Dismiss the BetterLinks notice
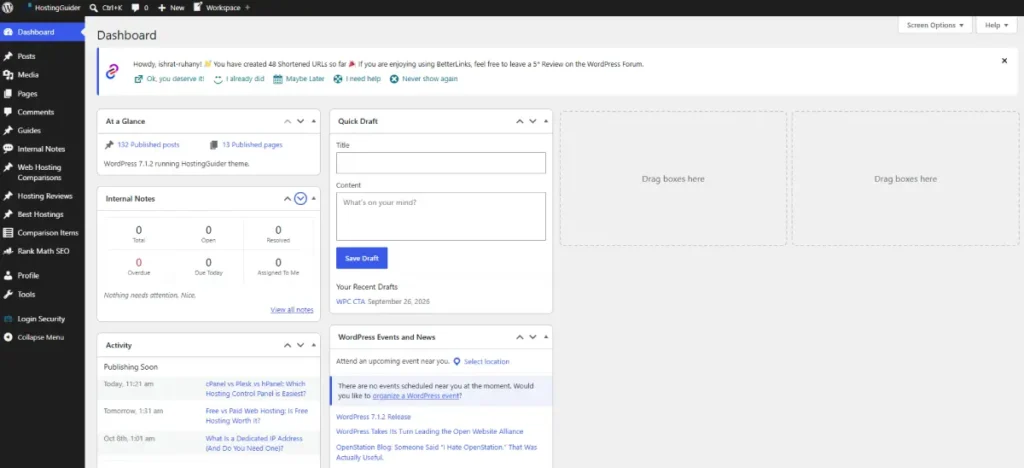Image resolution: width=1024 pixels, height=468 pixels. point(1004,61)
